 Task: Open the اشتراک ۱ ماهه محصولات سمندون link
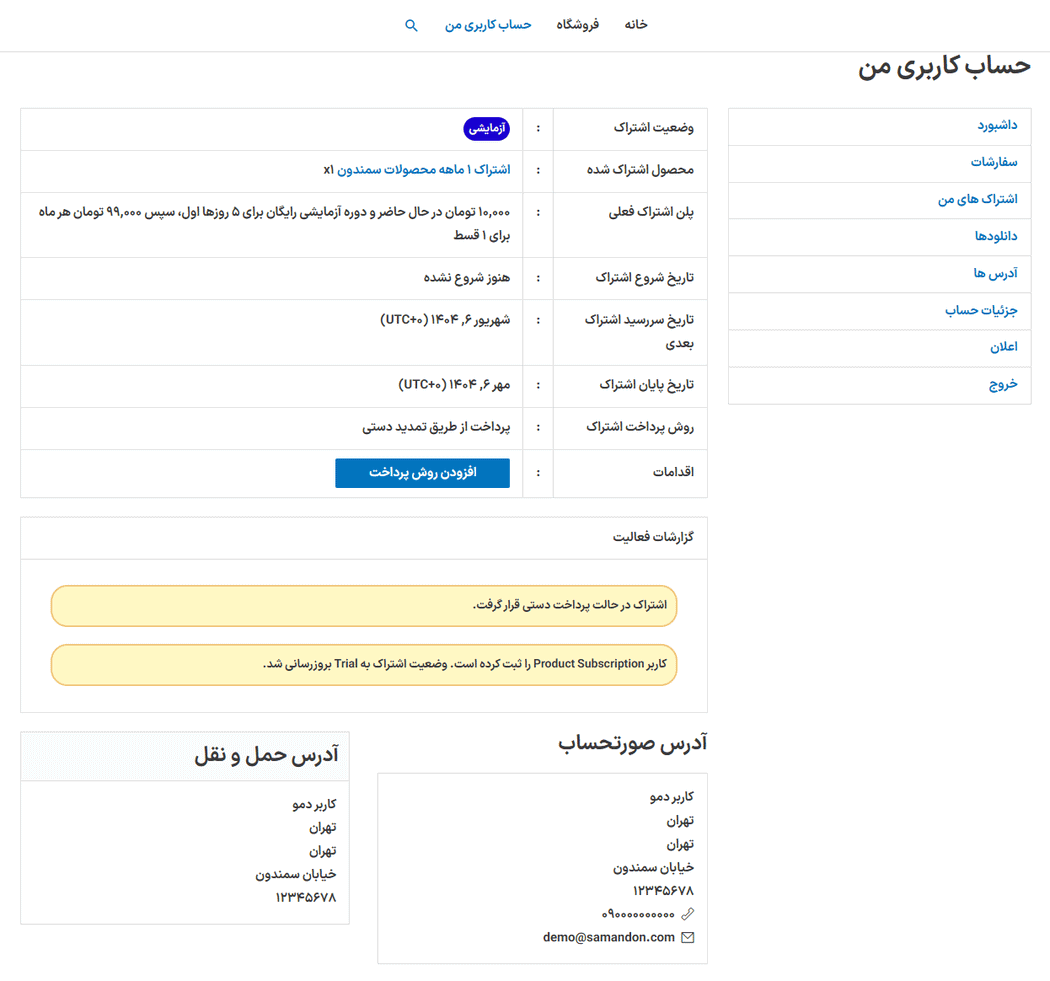point(423,170)
